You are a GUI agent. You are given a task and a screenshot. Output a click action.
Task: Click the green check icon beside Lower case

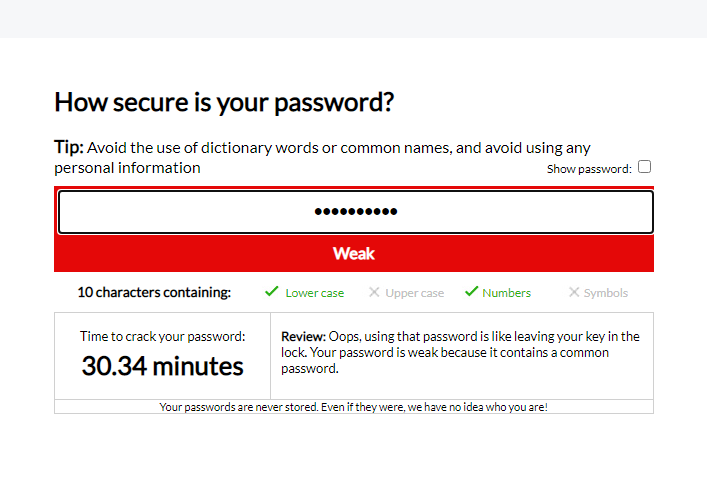tap(271, 292)
